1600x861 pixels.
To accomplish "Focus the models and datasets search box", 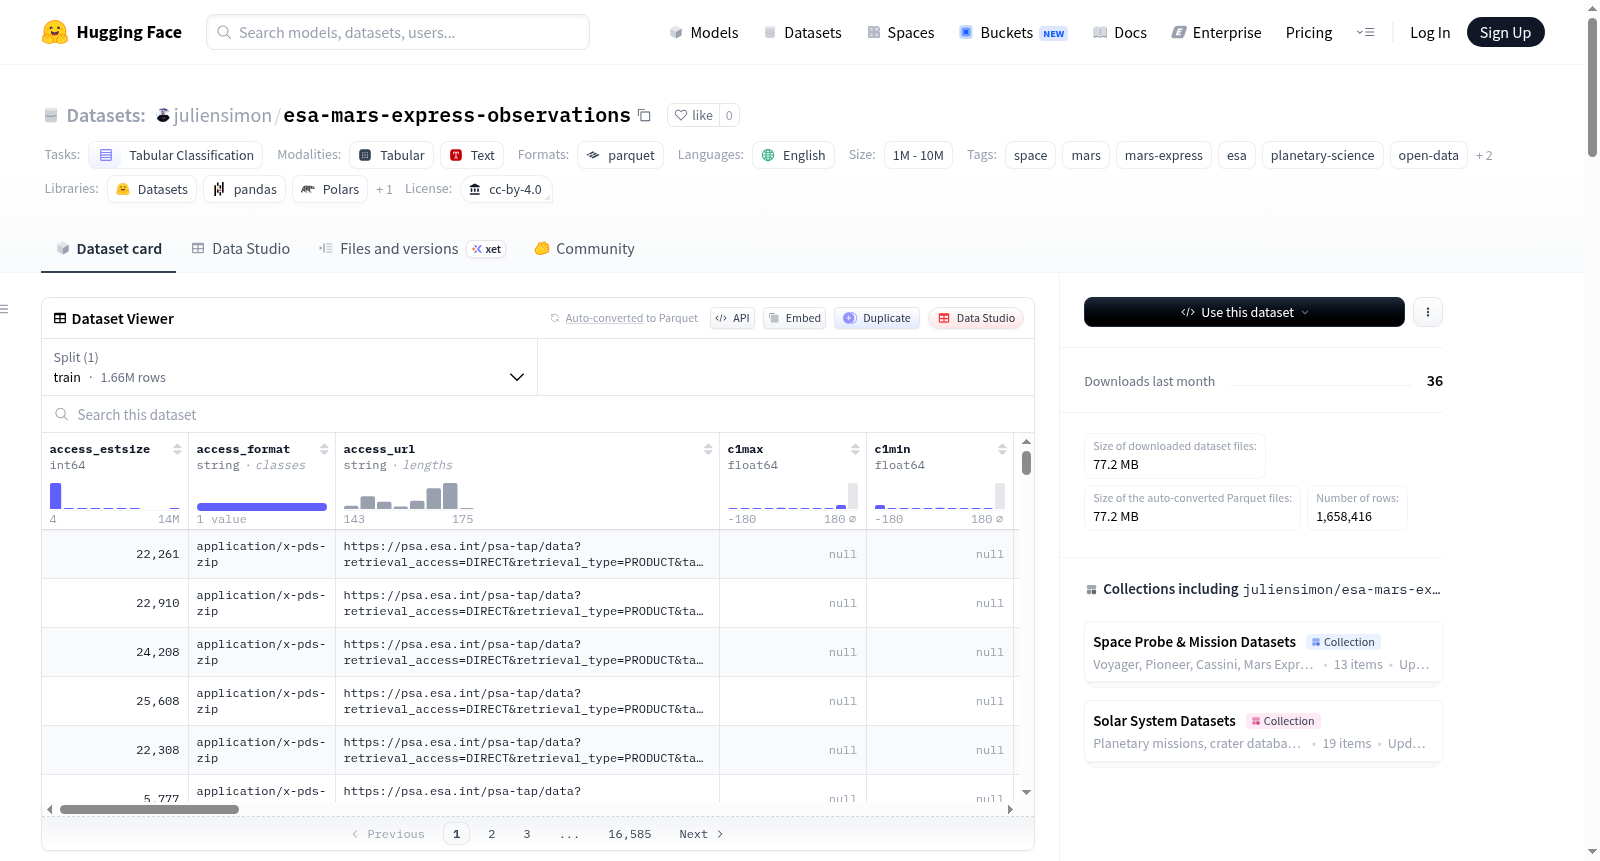I will tap(398, 32).
